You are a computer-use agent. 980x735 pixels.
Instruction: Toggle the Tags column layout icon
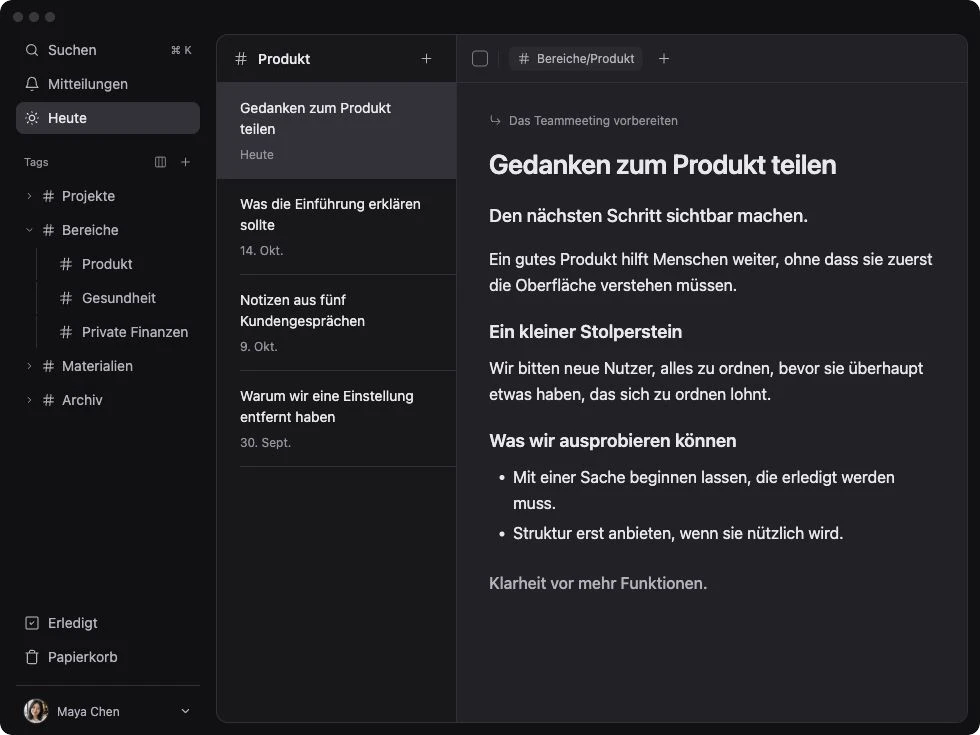point(161,162)
